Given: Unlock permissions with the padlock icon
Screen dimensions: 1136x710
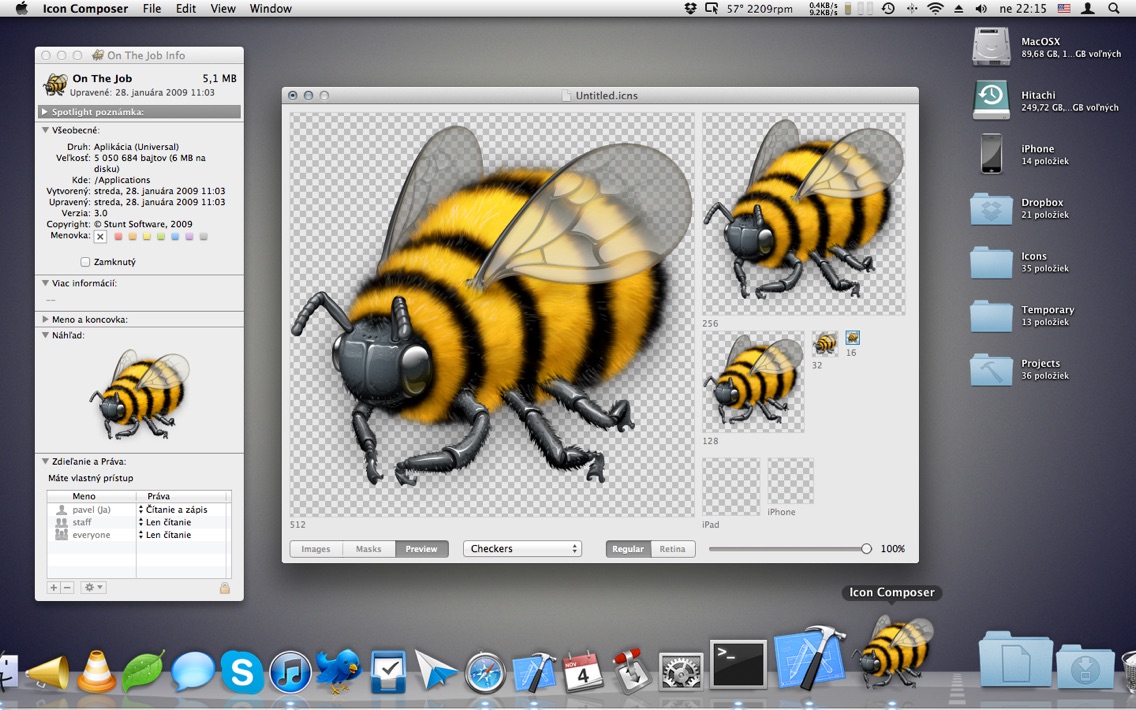Looking at the screenshot, I should 225,588.
